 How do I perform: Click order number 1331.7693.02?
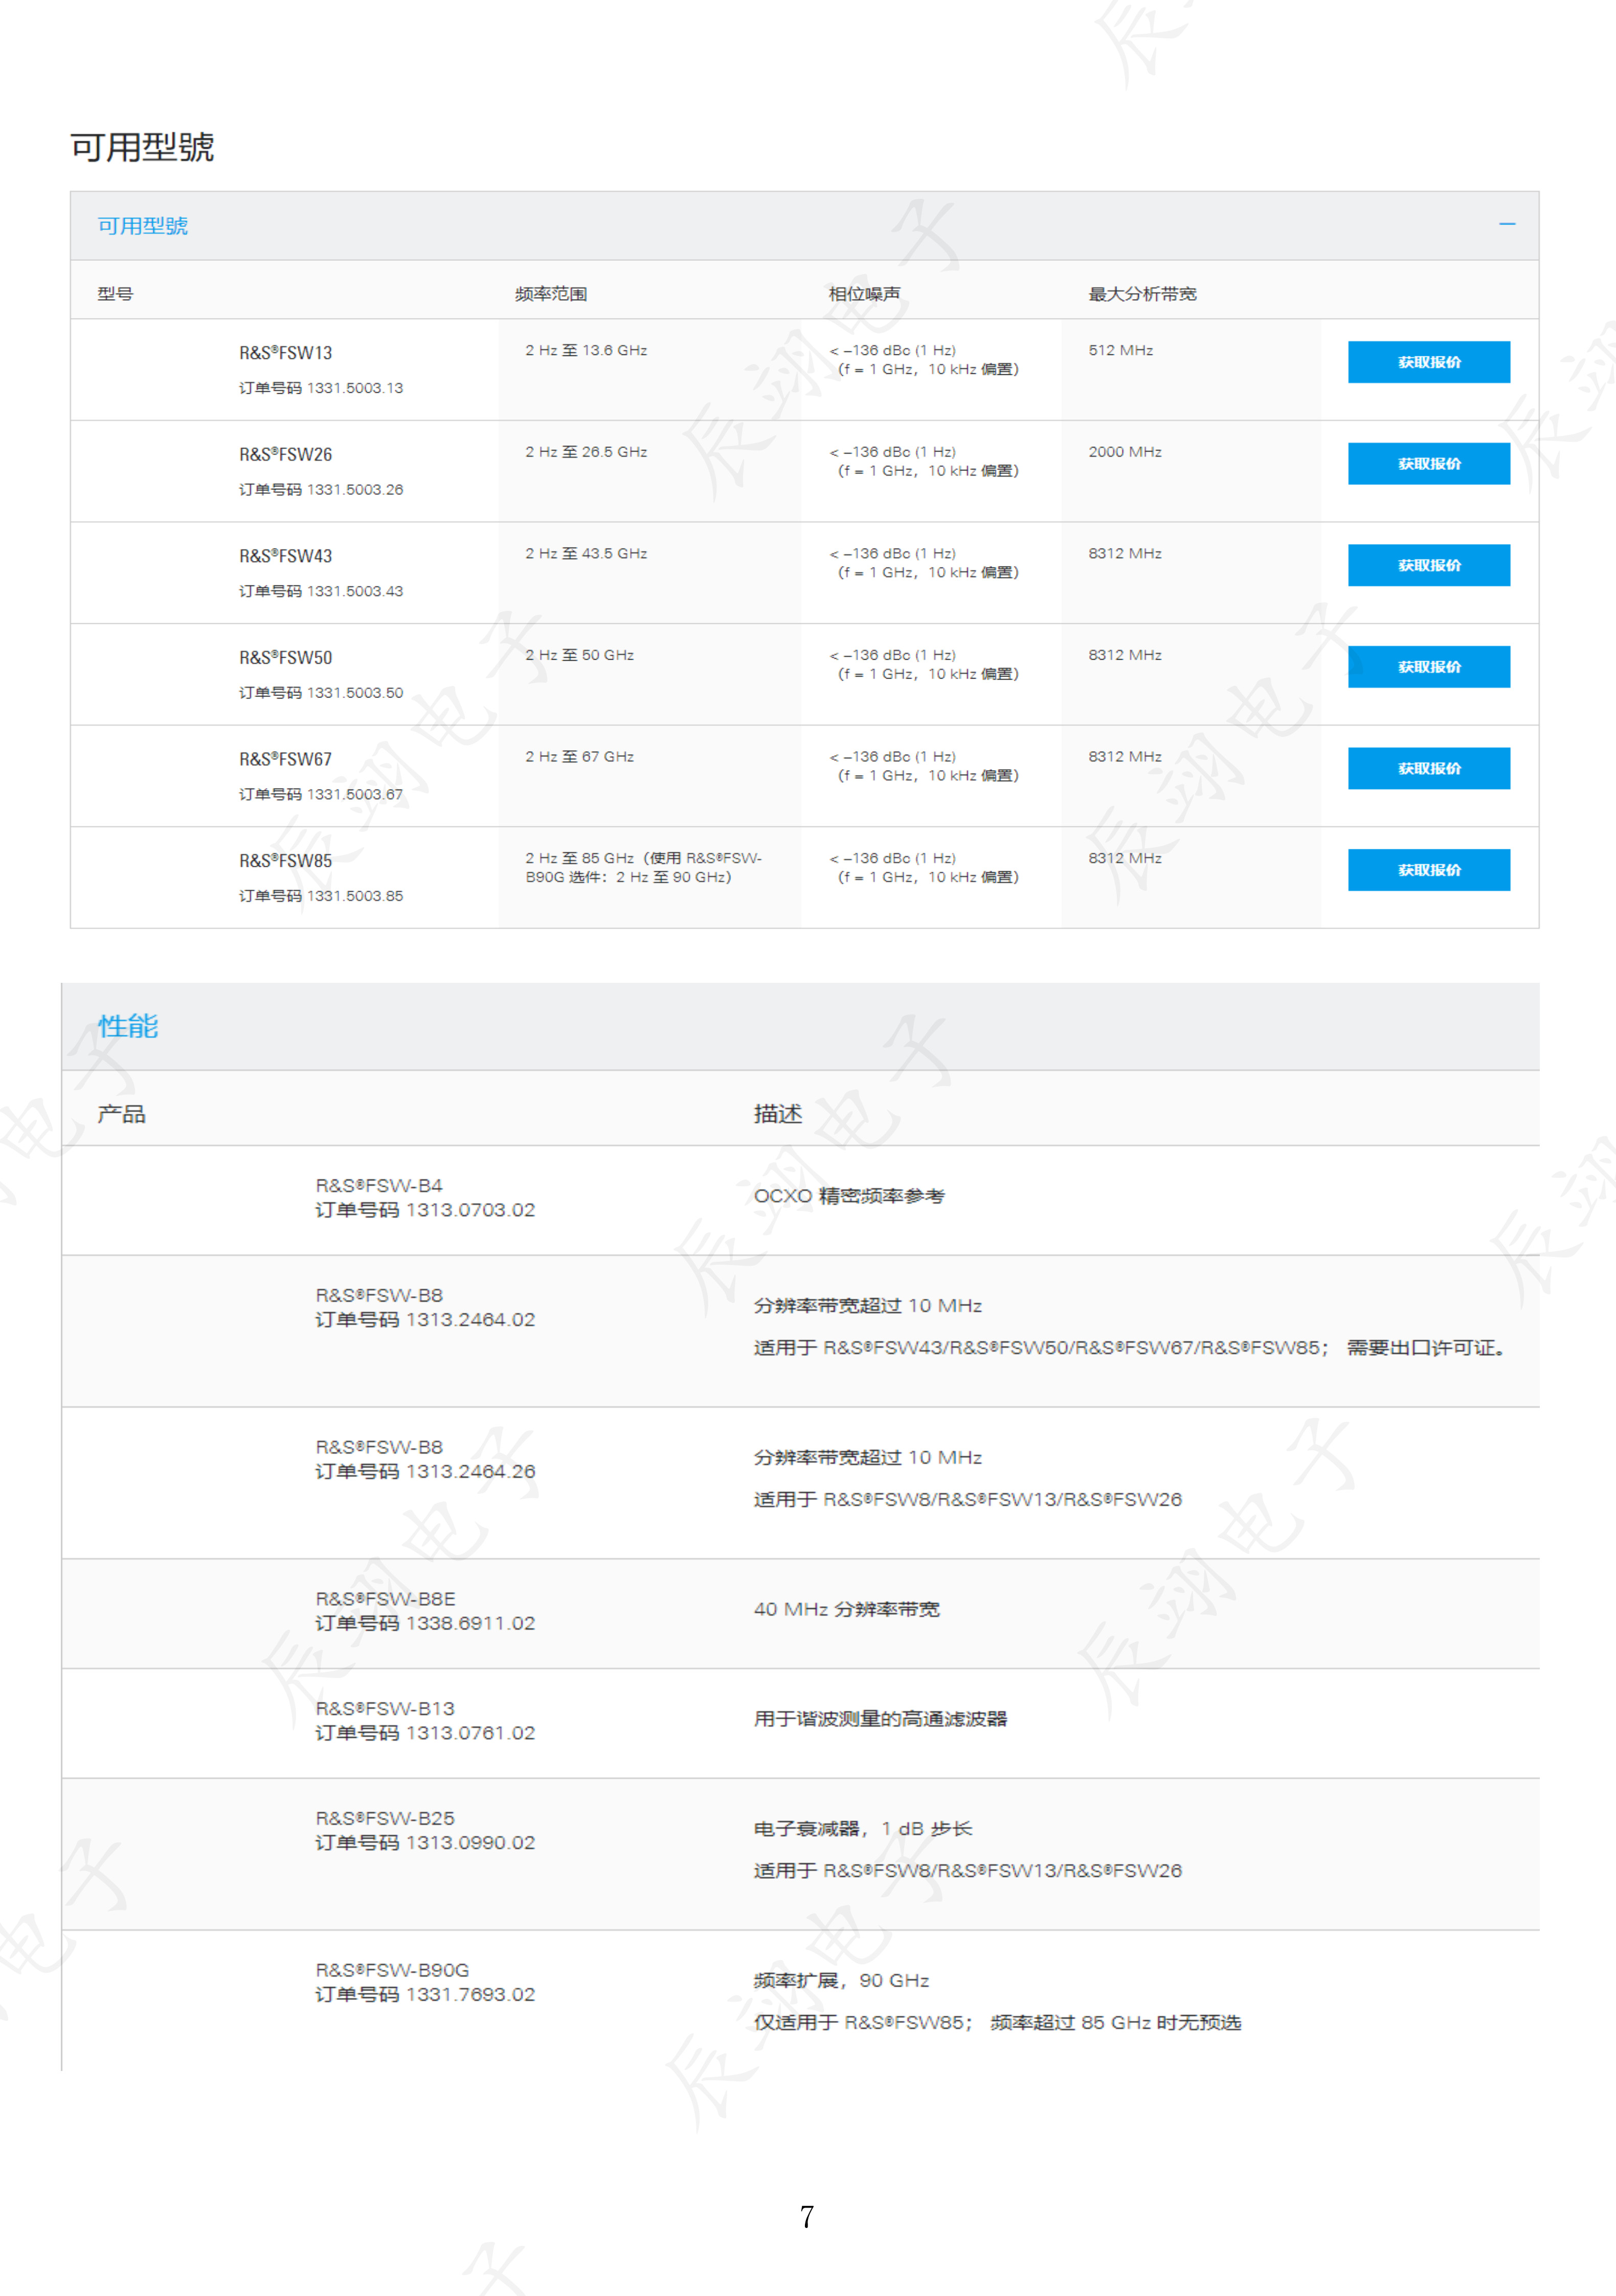tap(470, 1995)
